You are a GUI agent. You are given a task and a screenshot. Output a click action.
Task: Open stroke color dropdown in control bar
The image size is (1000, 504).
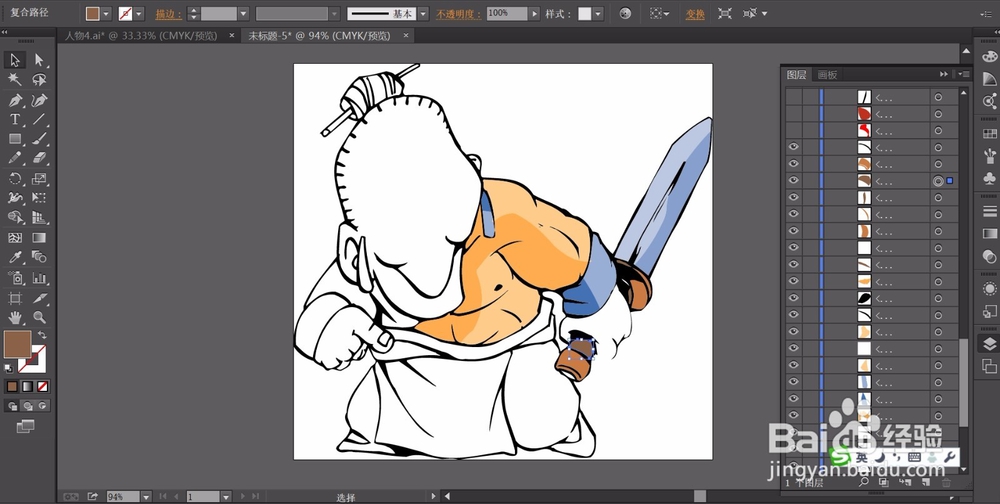click(139, 13)
